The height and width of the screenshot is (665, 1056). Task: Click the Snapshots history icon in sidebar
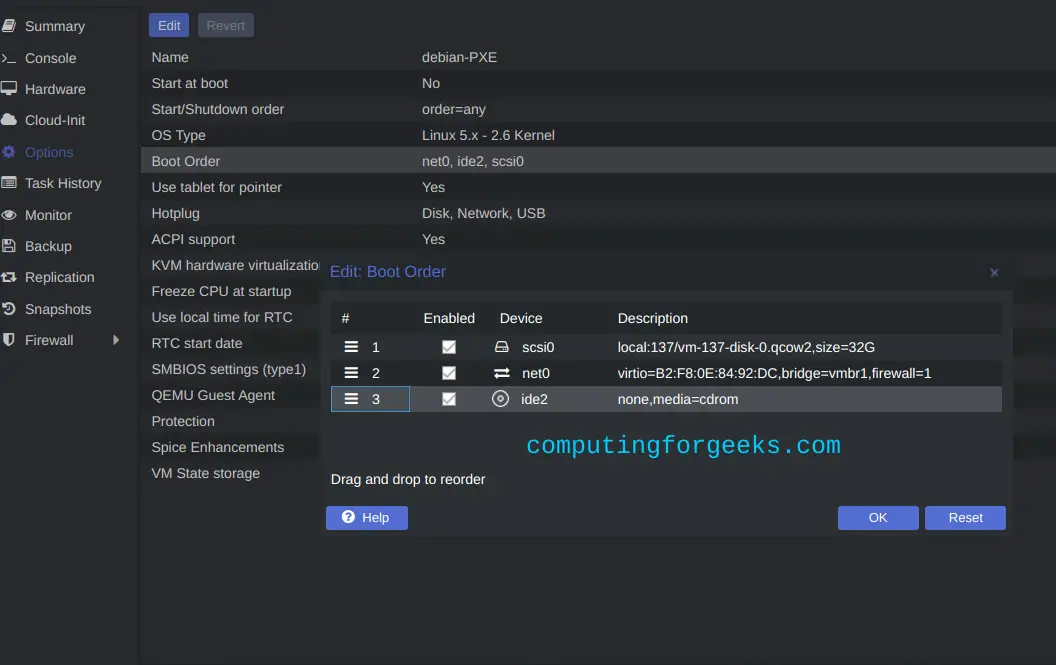[9, 309]
